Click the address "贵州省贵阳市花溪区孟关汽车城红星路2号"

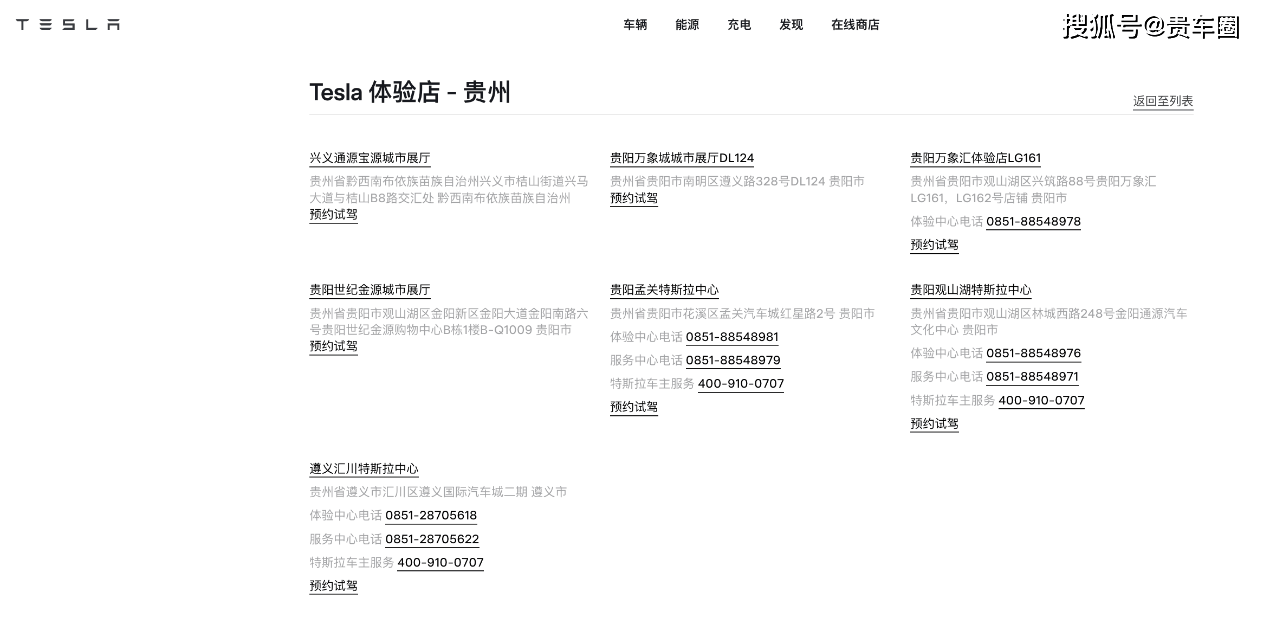click(x=722, y=314)
